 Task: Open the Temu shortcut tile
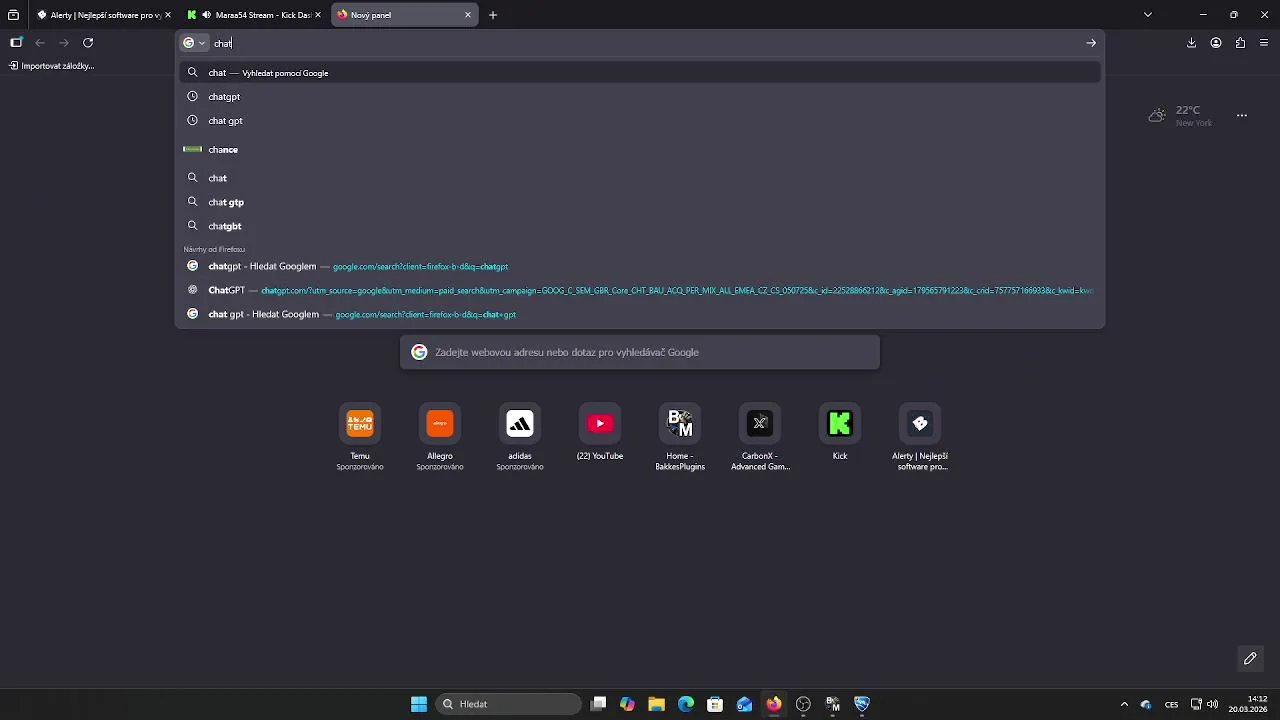(360, 437)
